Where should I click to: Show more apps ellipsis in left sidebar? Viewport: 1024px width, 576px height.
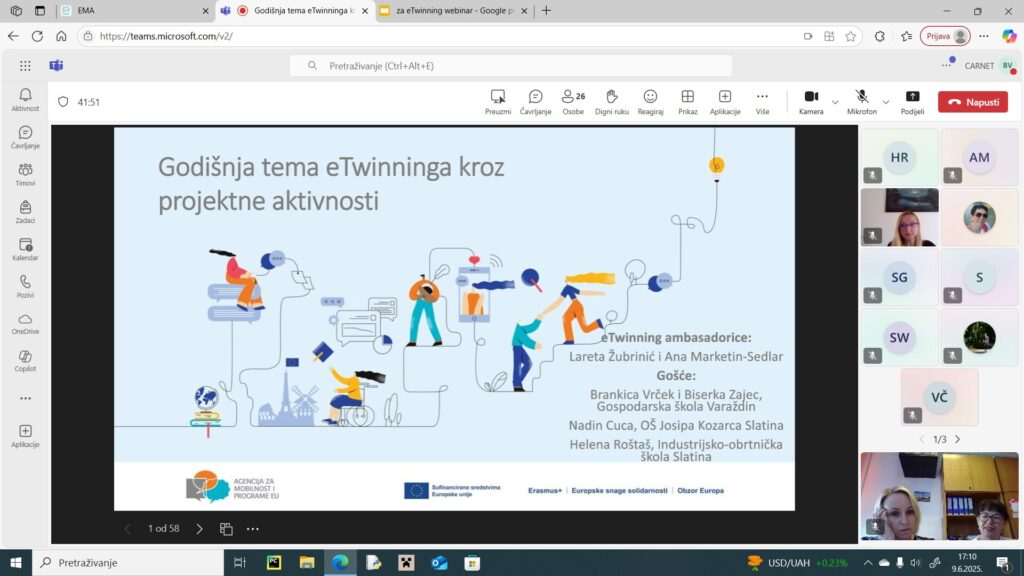(25, 398)
